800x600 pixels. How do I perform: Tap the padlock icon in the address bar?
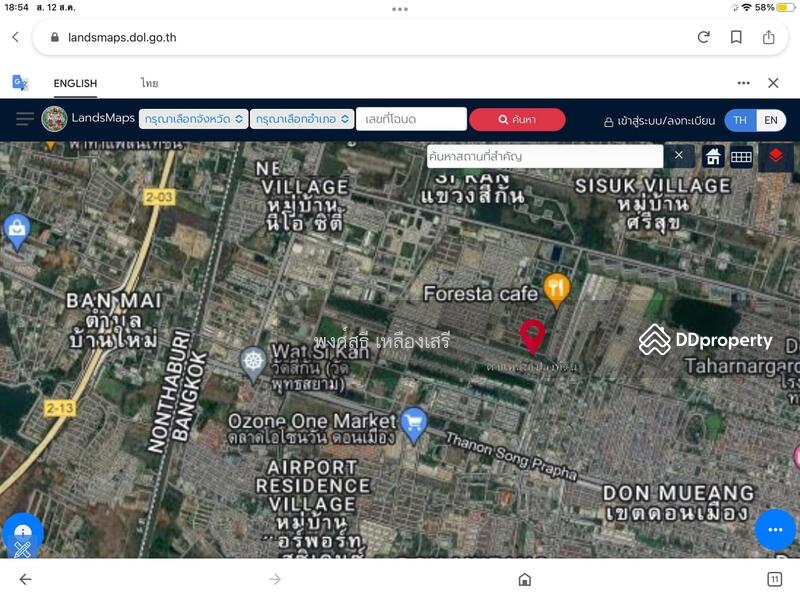point(55,37)
